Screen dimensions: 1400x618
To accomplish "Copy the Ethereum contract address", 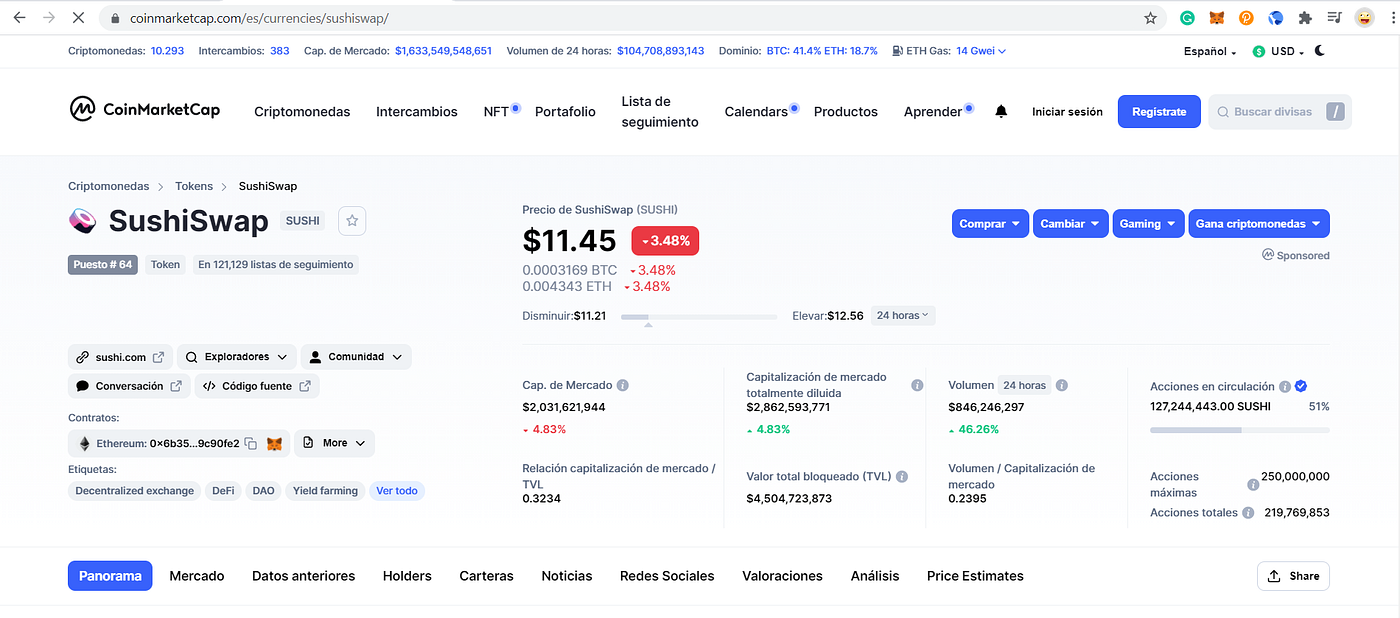I will tap(251, 443).
